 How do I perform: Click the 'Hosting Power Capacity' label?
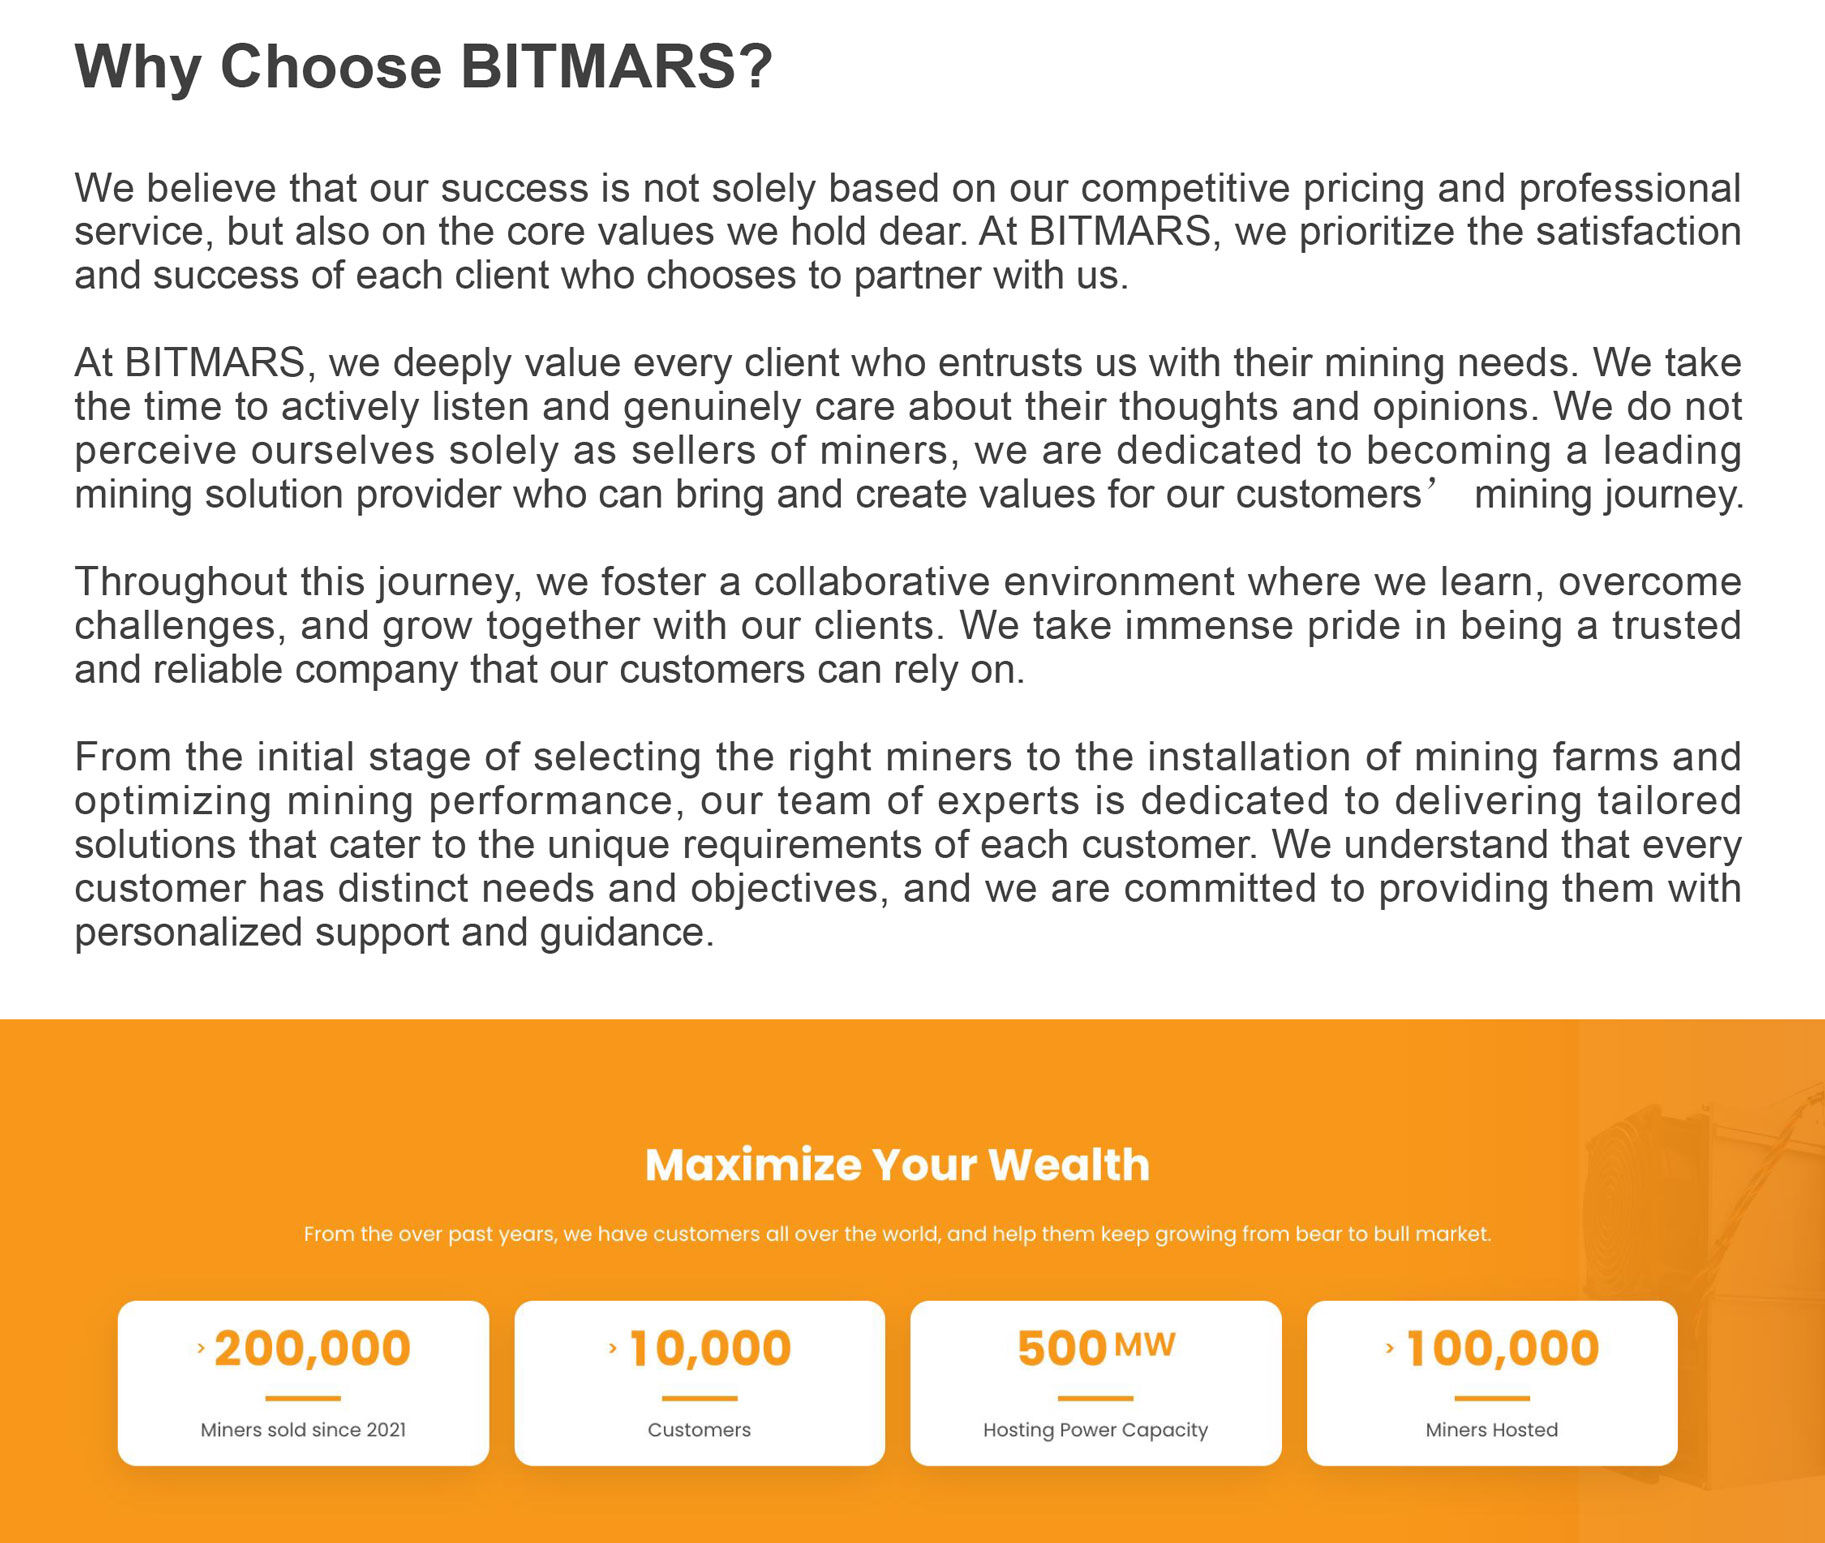point(1095,1430)
